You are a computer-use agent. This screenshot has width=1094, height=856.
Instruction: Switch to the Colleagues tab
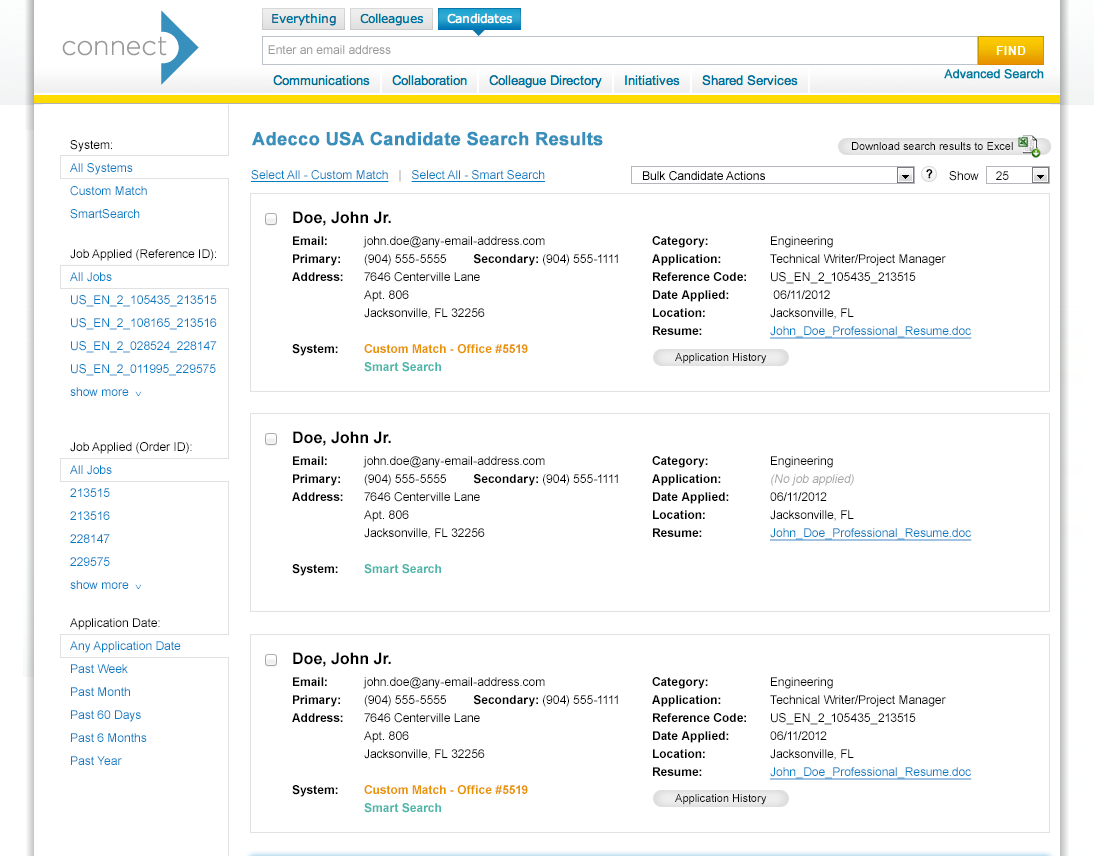[391, 19]
